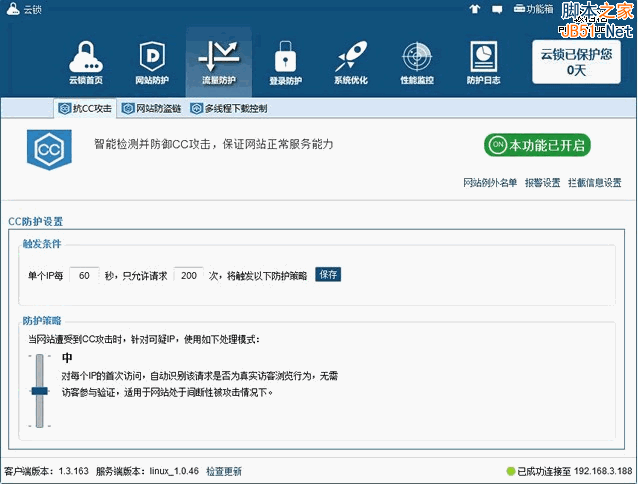Click the 保存 save button

[328, 275]
